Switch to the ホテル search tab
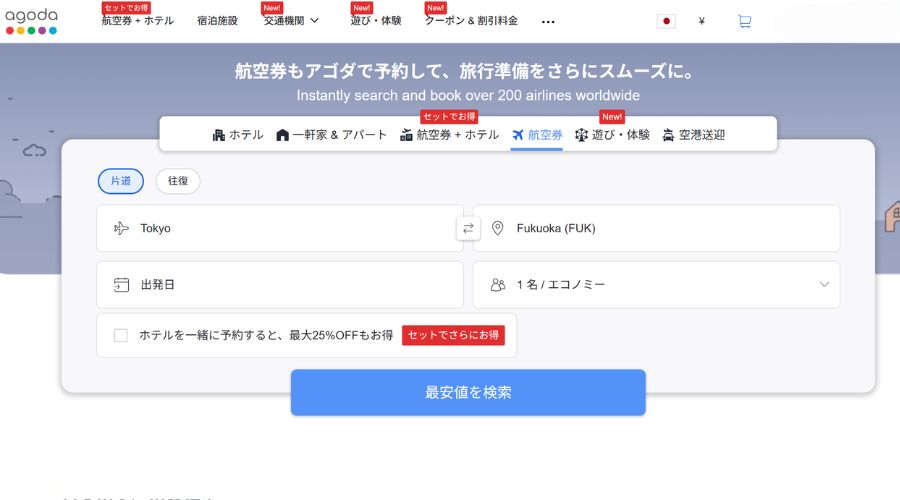The width and height of the screenshot is (900, 500). pos(238,135)
